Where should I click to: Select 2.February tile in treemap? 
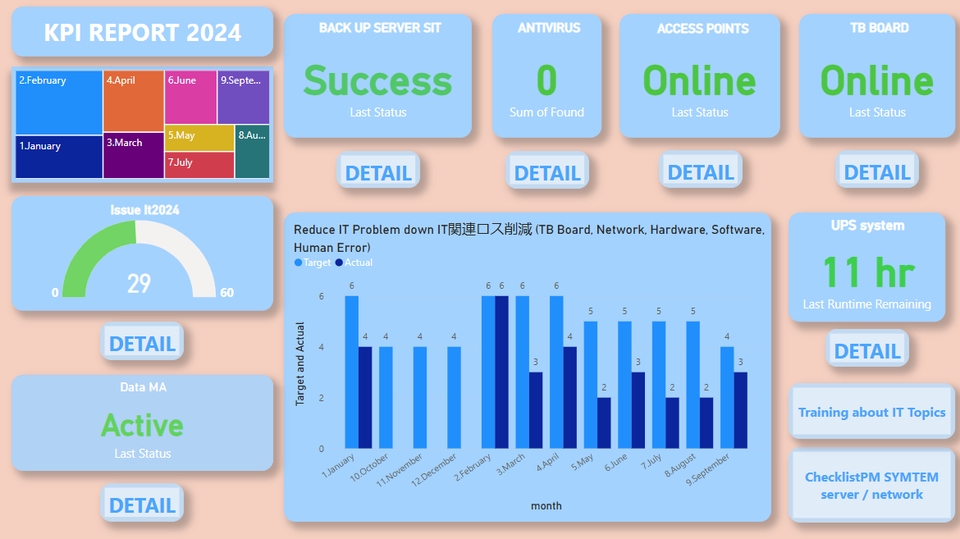tap(59, 102)
